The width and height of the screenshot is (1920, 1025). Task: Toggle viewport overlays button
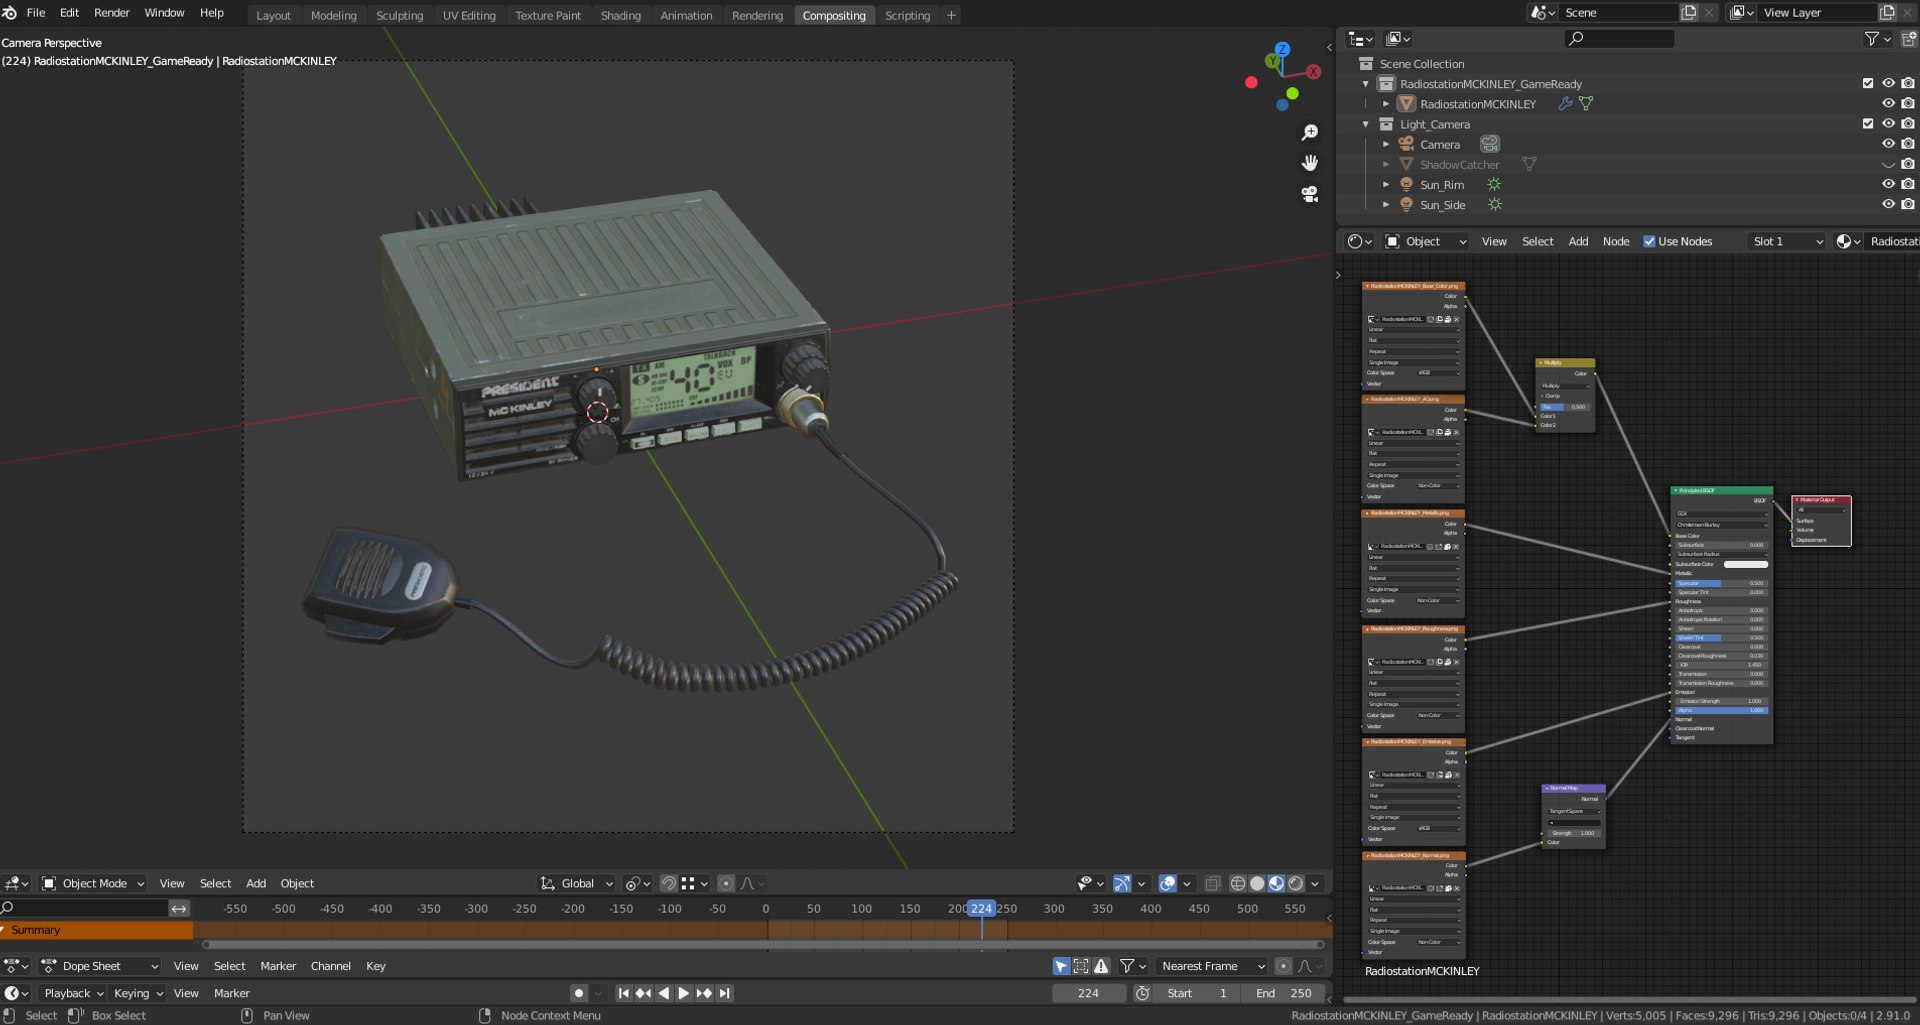point(1167,883)
